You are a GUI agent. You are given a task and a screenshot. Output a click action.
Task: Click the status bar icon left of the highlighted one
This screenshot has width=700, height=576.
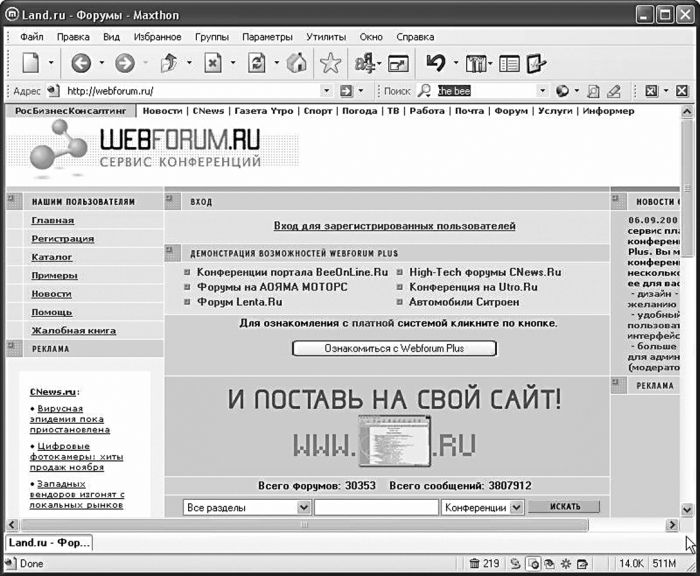515,564
